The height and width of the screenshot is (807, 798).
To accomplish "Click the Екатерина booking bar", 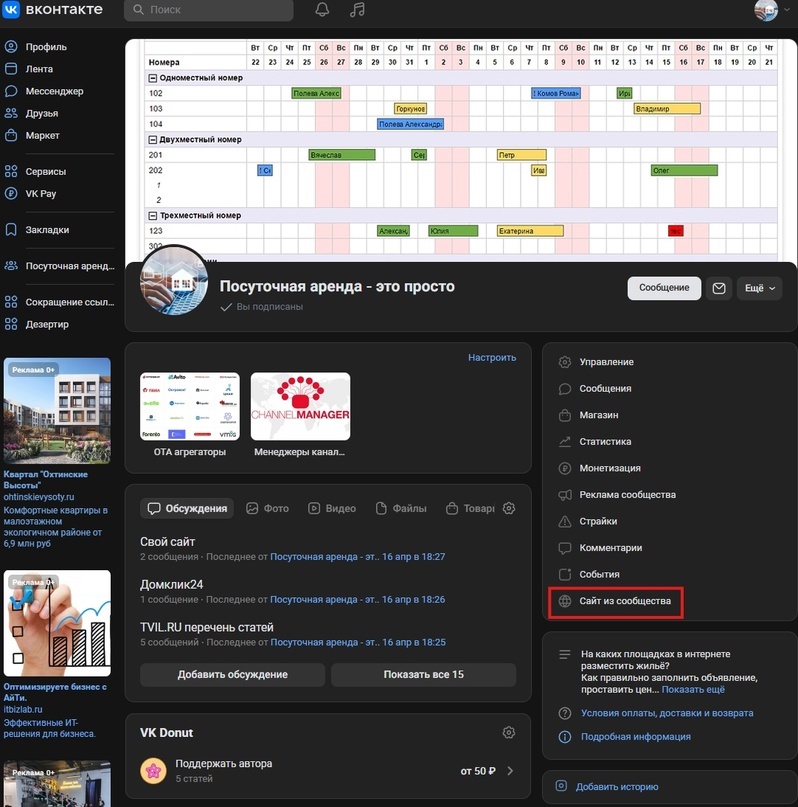I will point(530,231).
